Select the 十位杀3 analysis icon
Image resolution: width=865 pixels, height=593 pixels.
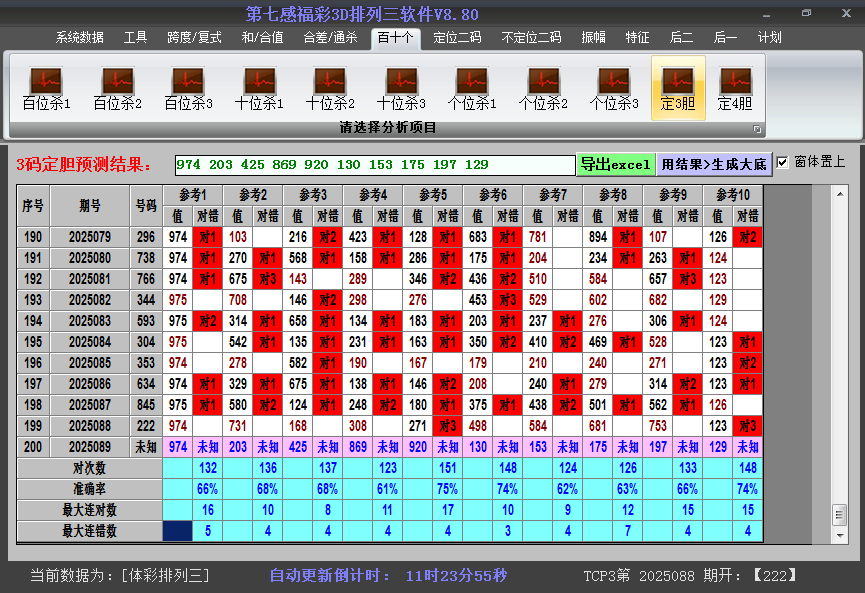pos(401,88)
